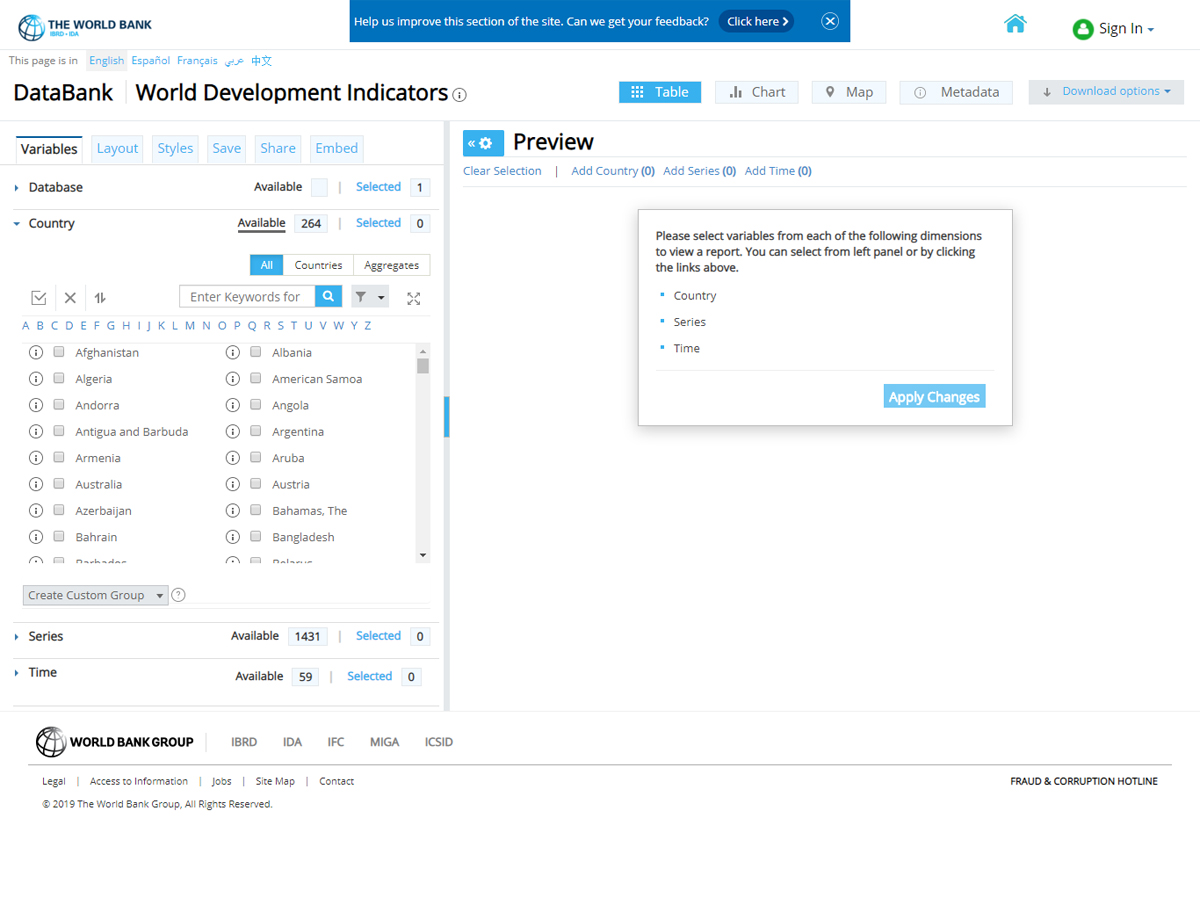Click the home icon in header
The image size is (1200, 900).
click(1015, 24)
